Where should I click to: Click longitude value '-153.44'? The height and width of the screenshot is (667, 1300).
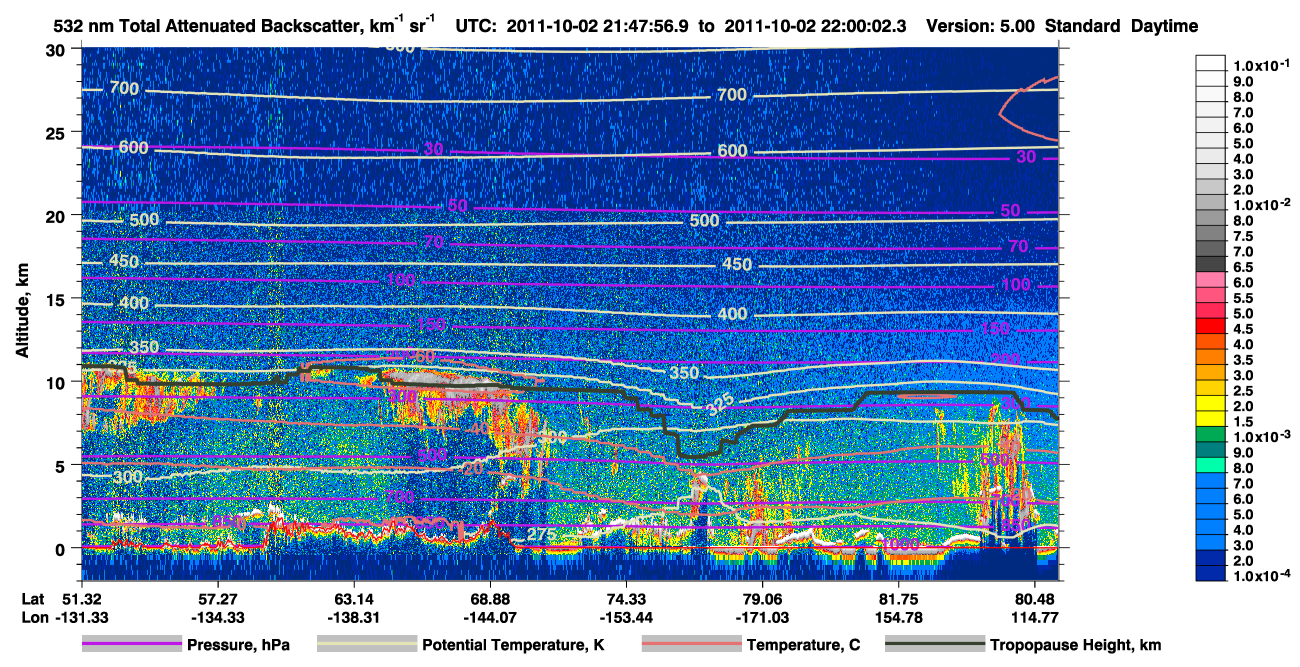coord(626,617)
